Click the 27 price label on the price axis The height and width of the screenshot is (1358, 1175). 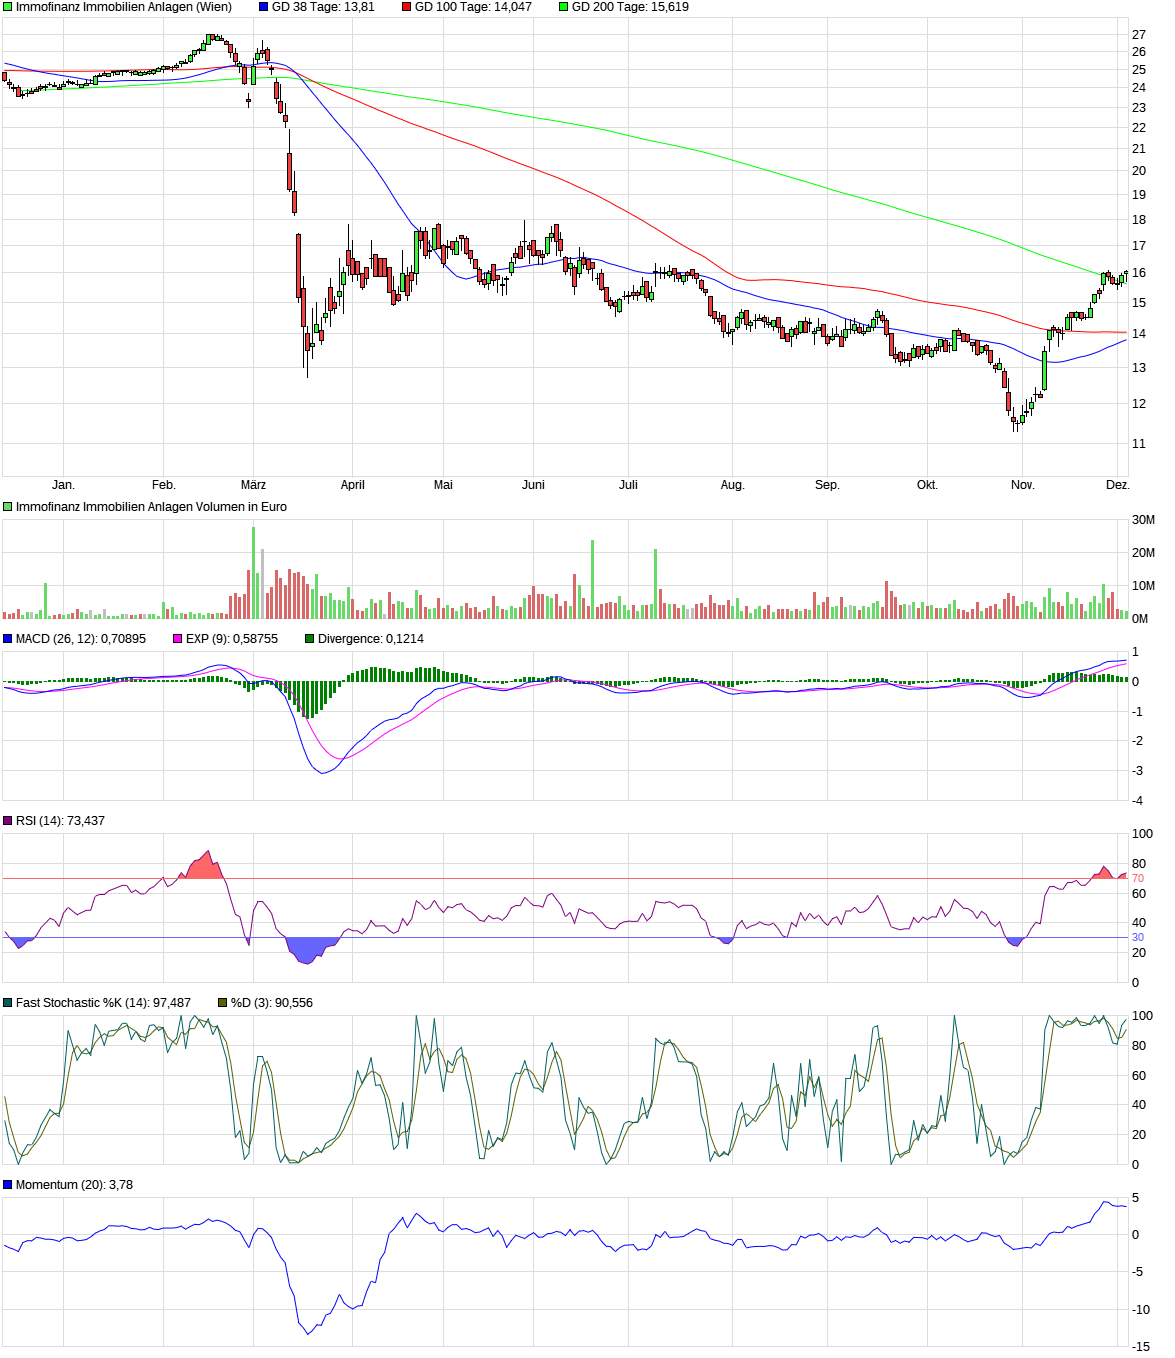tap(1139, 35)
